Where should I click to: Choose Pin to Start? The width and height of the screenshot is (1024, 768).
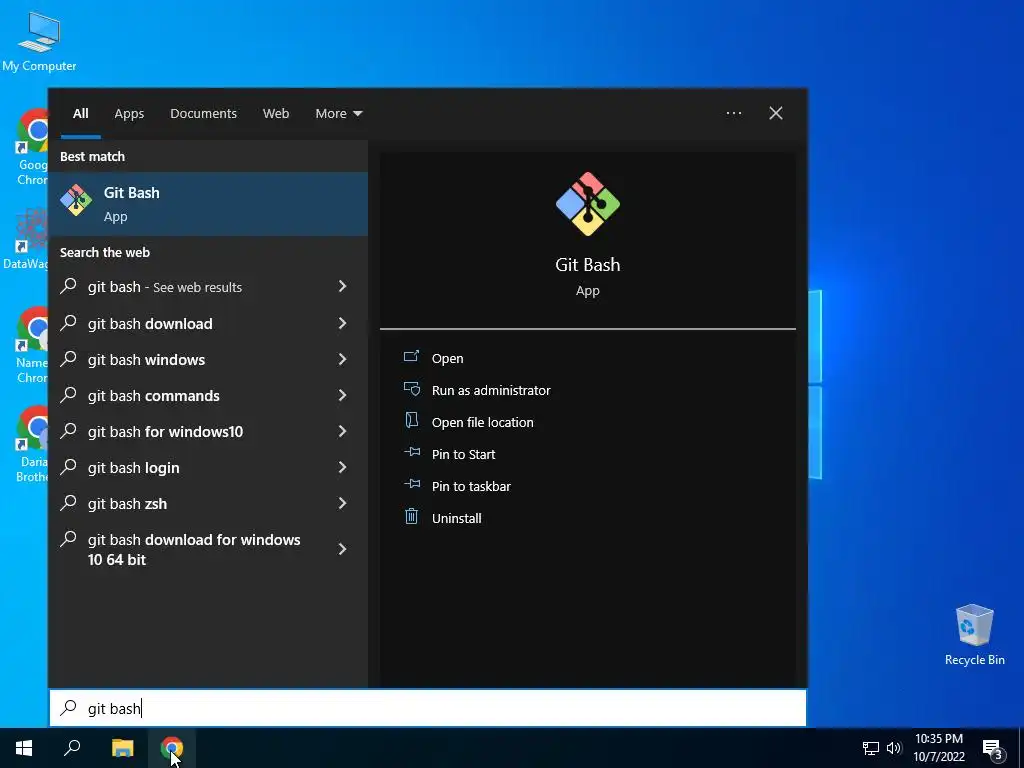click(464, 454)
